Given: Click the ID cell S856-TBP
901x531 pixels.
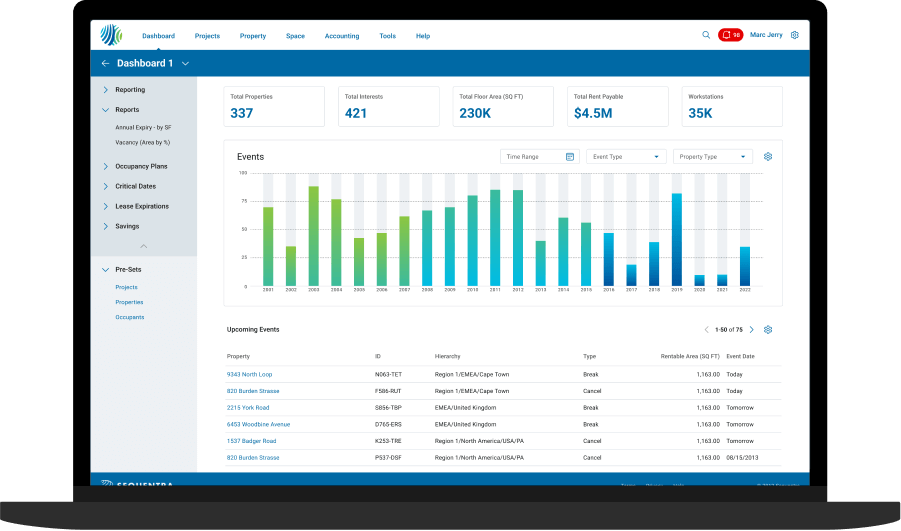Looking at the screenshot, I should tap(388, 407).
